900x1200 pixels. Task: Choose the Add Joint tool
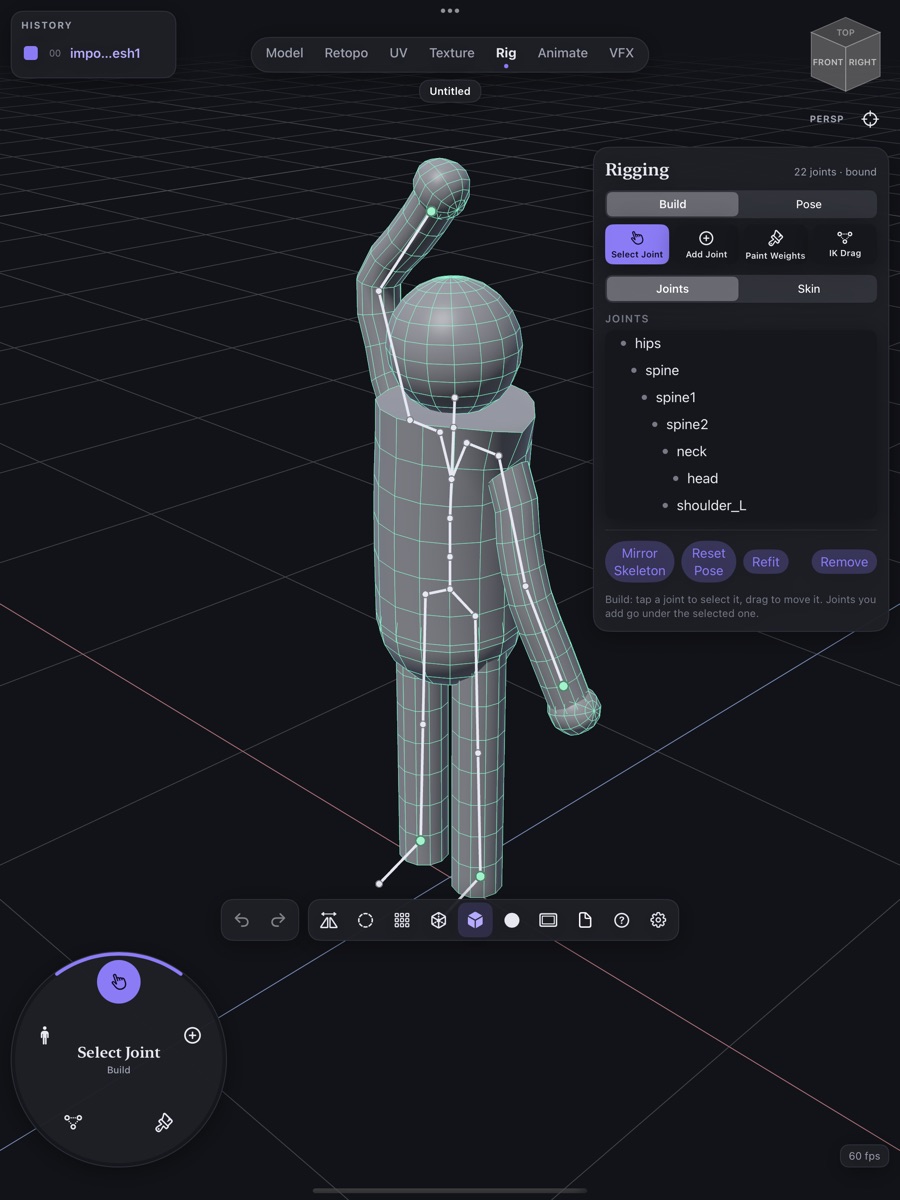[706, 244]
